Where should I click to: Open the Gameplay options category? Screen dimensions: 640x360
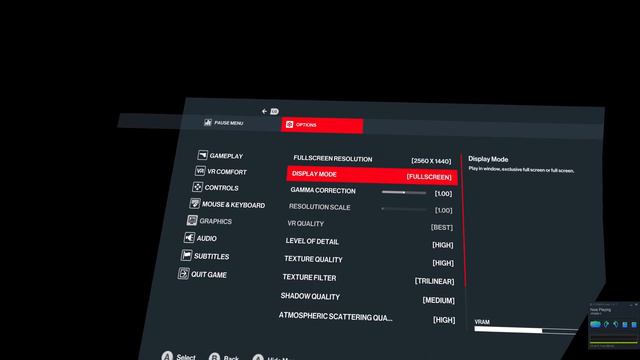click(x=220, y=156)
